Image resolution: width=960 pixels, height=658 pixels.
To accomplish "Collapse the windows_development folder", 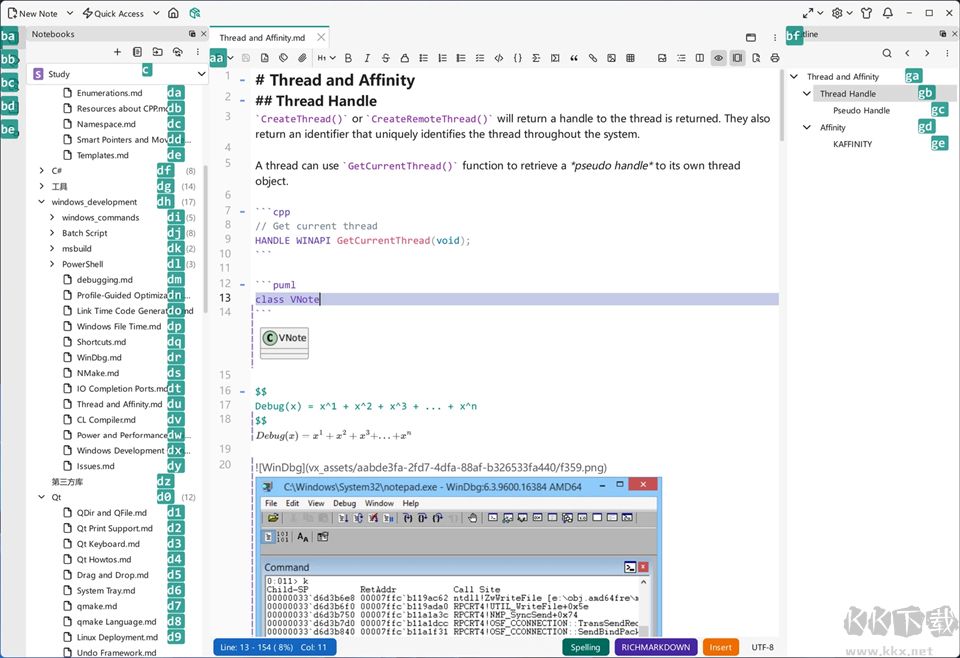I will [42, 202].
